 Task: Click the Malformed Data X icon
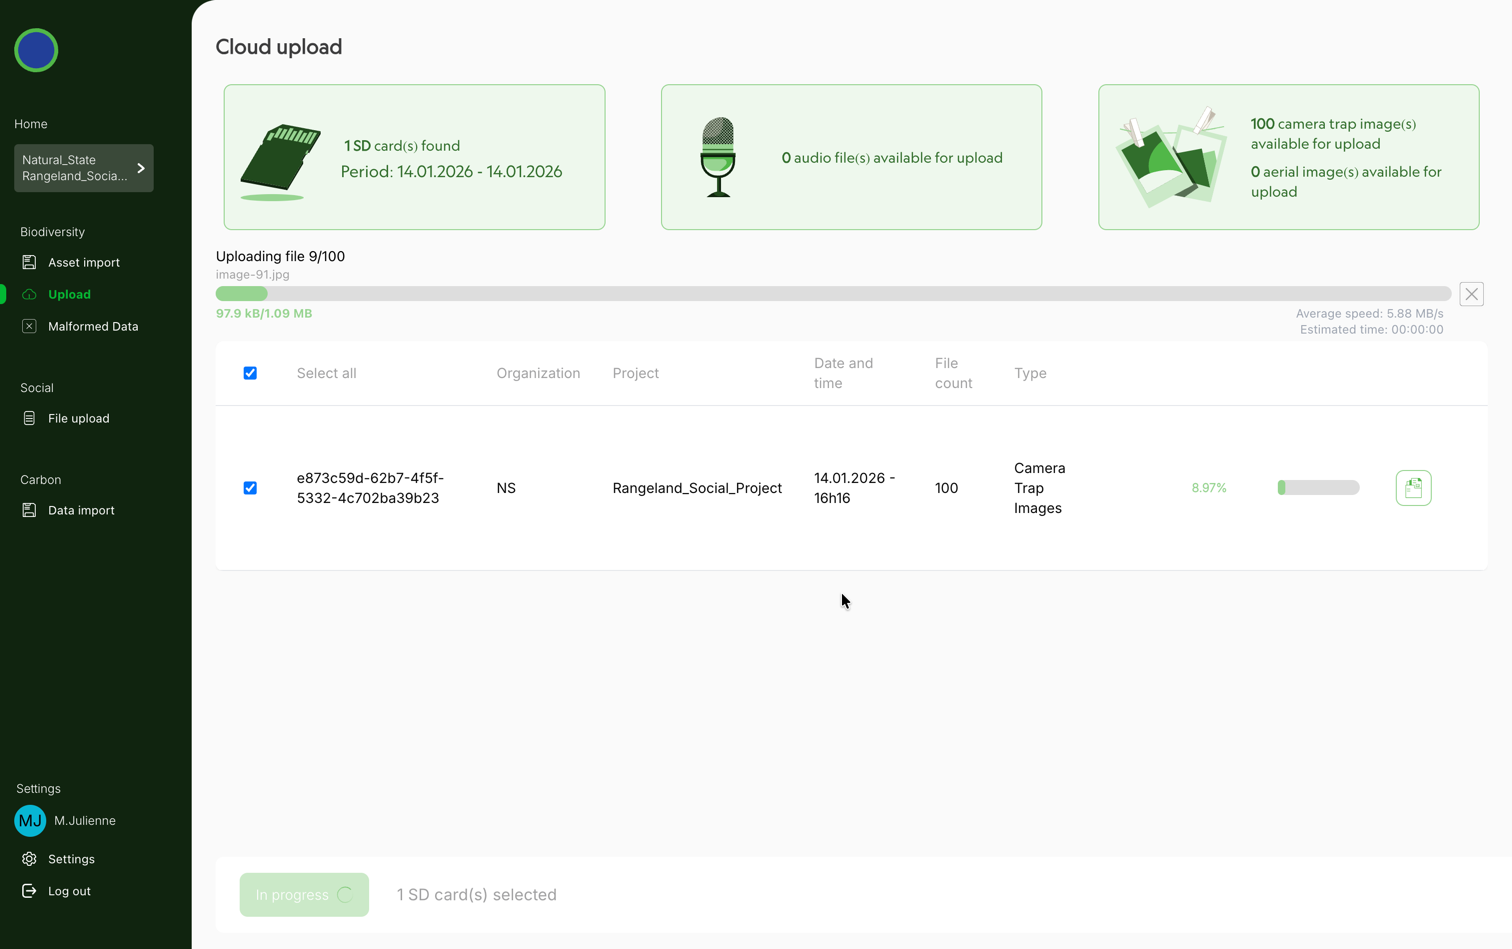tap(29, 326)
